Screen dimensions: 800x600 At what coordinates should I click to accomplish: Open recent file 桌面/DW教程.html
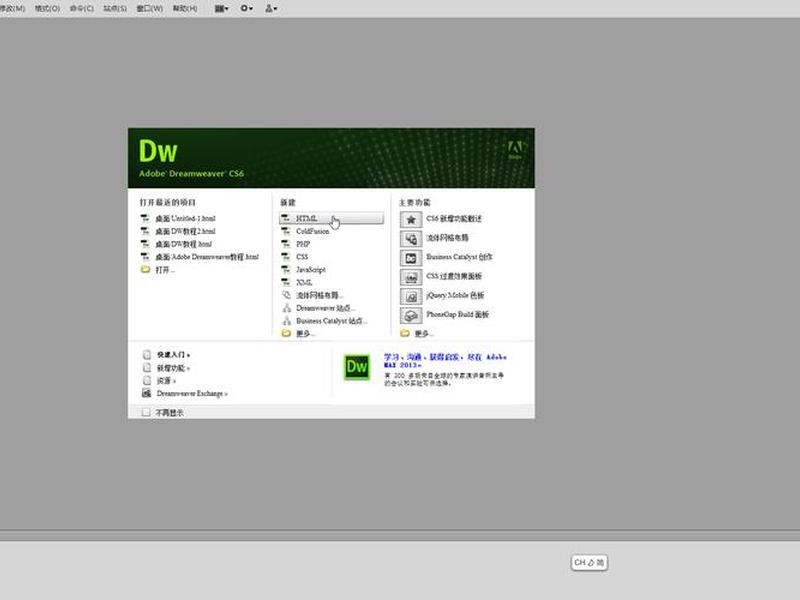tap(184, 244)
